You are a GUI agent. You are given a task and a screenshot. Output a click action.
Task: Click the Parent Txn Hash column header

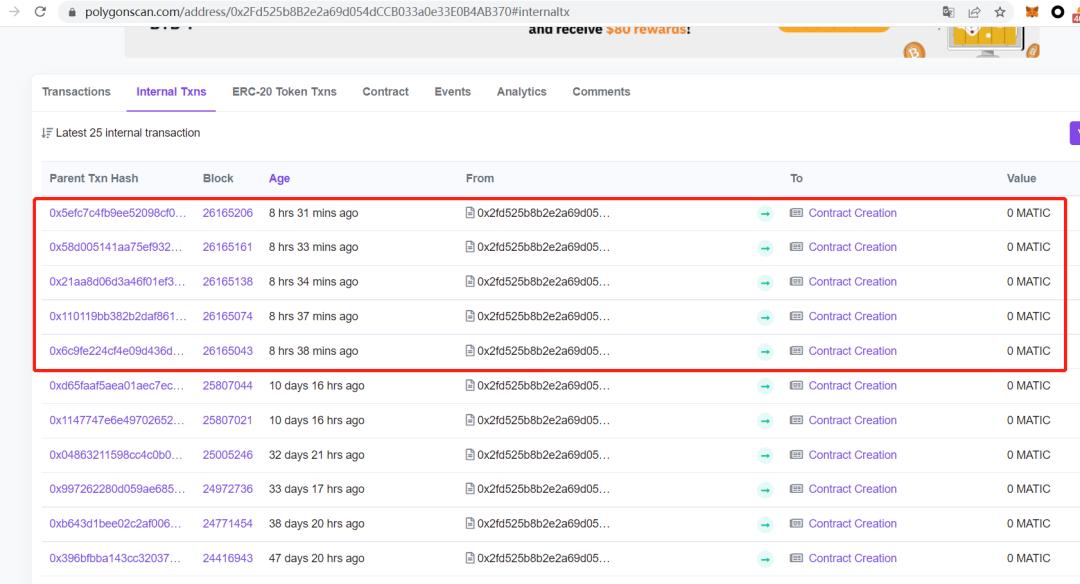pos(94,178)
